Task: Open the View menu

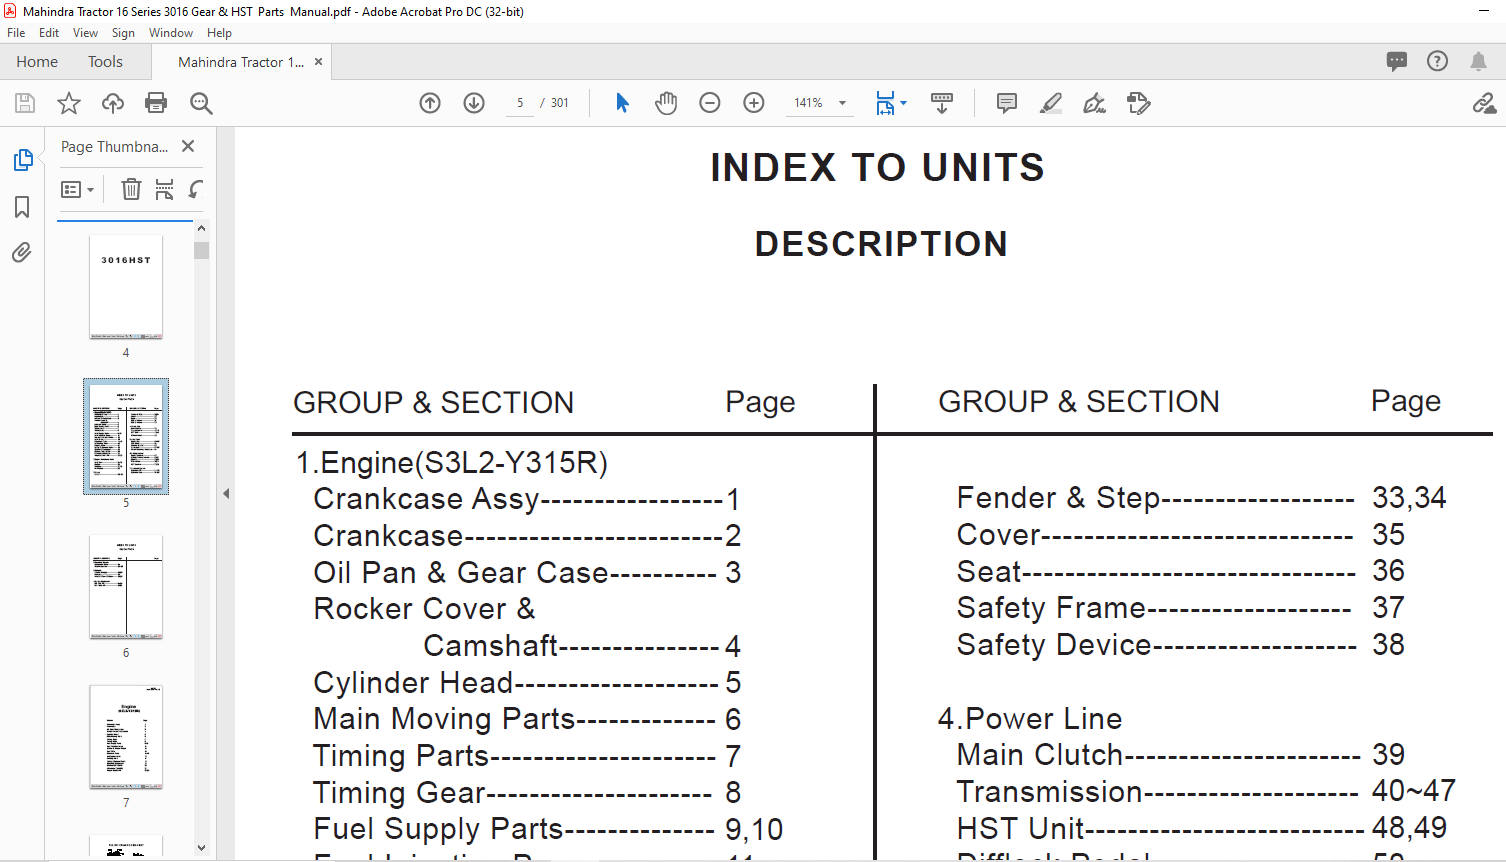Action: click(86, 33)
